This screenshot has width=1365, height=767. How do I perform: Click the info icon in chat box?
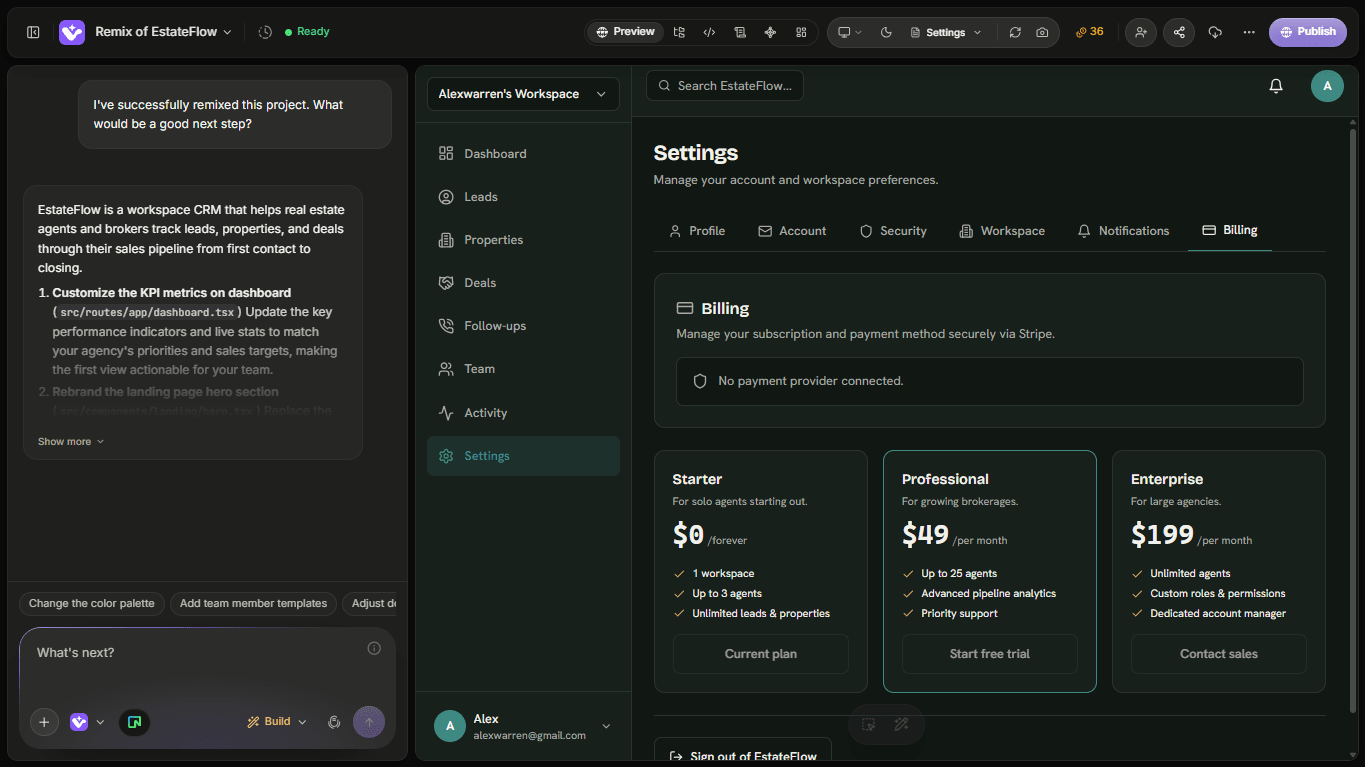374,648
